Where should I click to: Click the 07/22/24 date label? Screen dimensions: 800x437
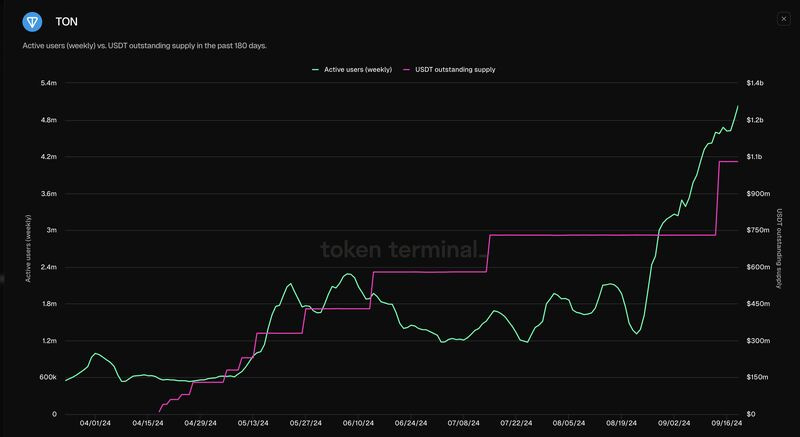tap(516, 424)
